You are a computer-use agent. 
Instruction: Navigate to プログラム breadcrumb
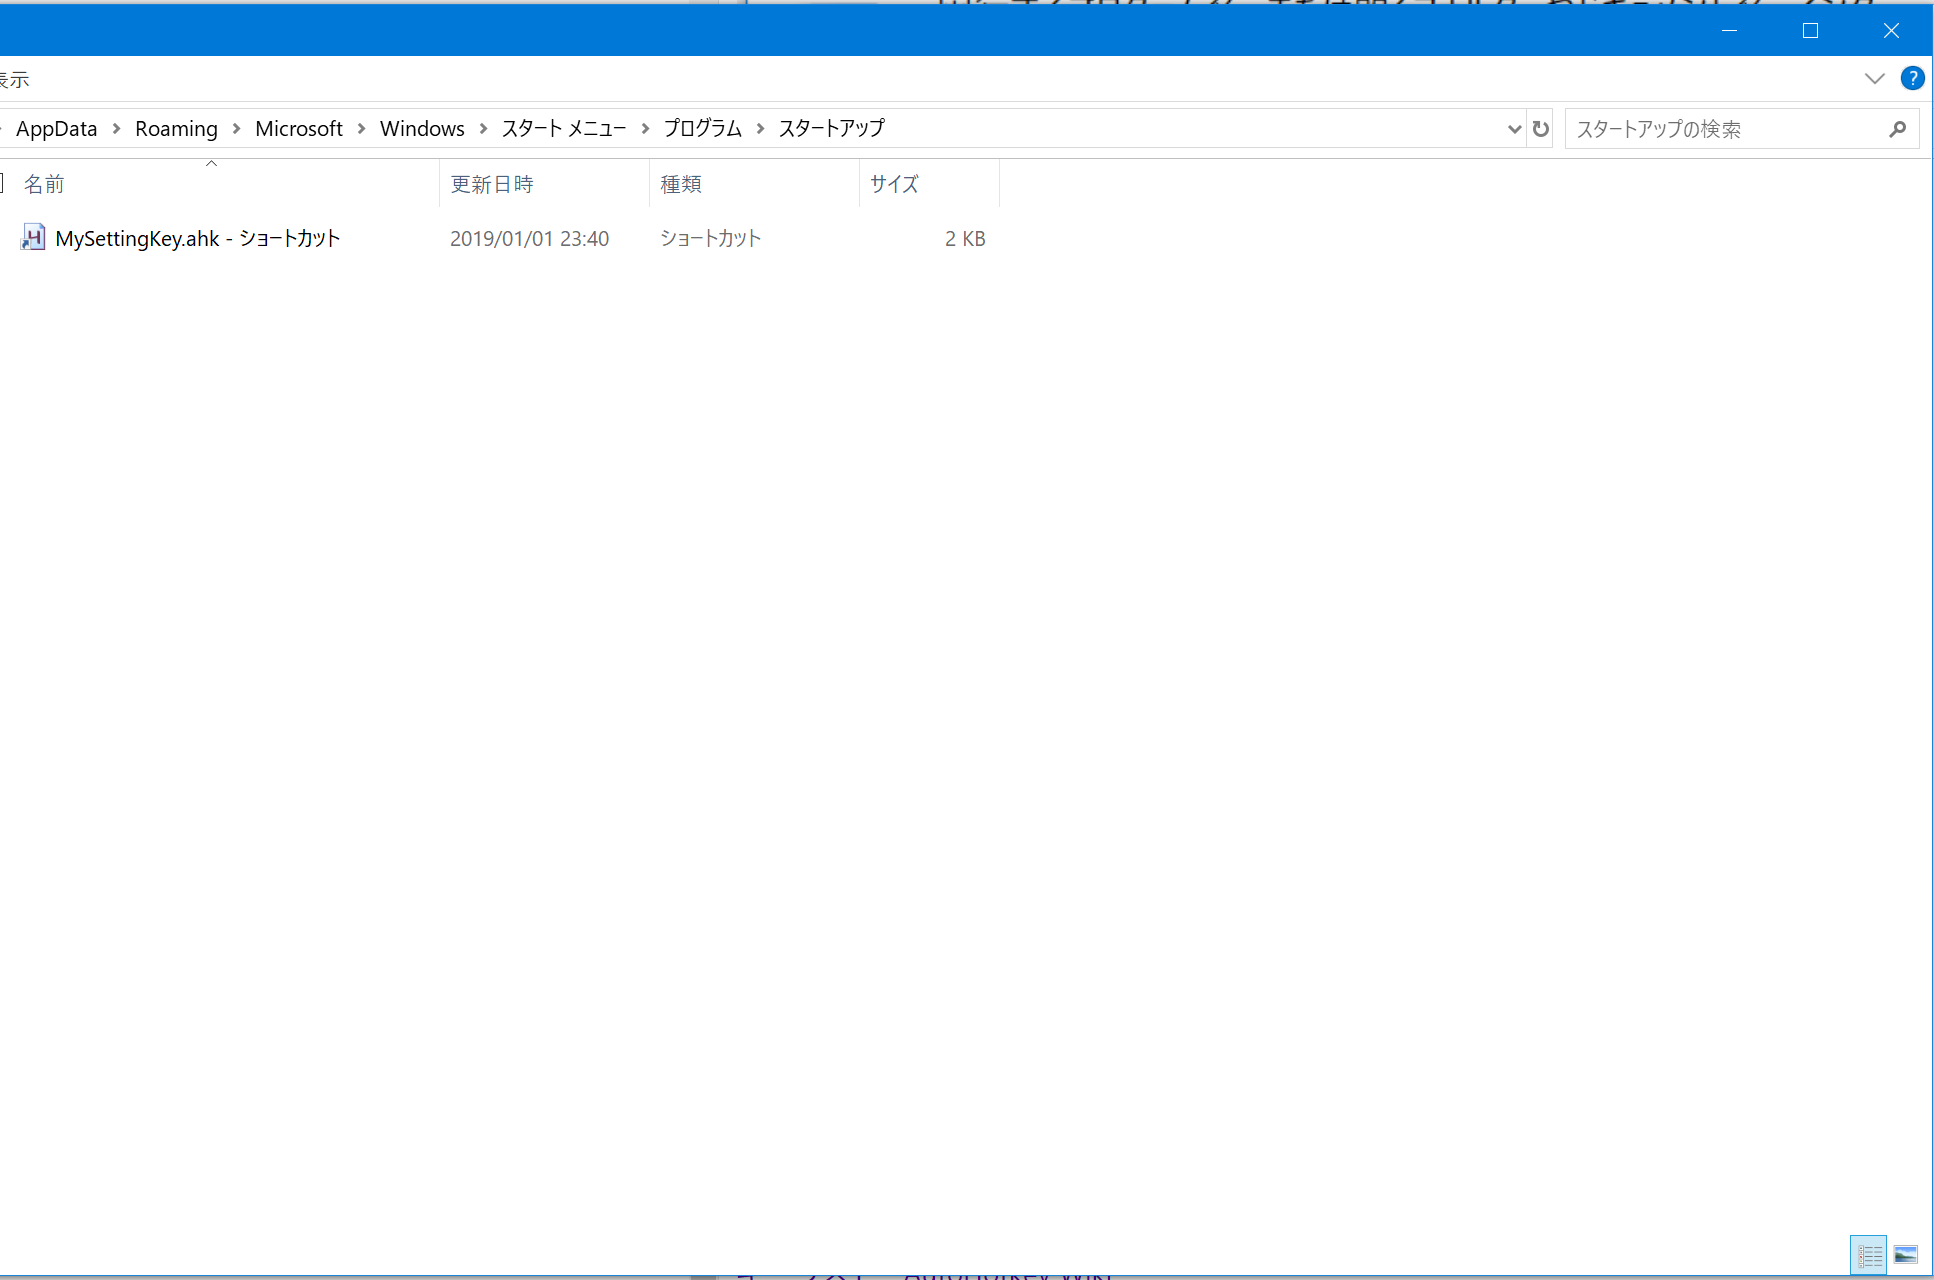pos(702,129)
